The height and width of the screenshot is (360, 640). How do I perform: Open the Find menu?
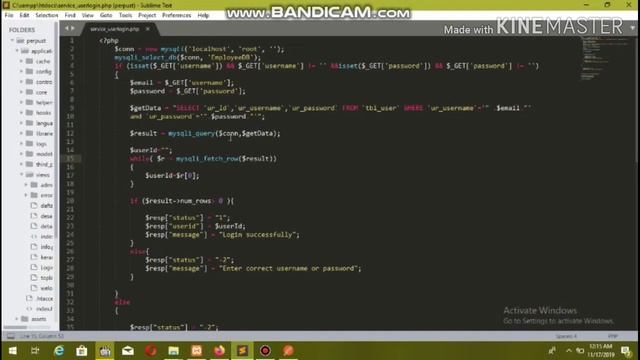coord(70,15)
